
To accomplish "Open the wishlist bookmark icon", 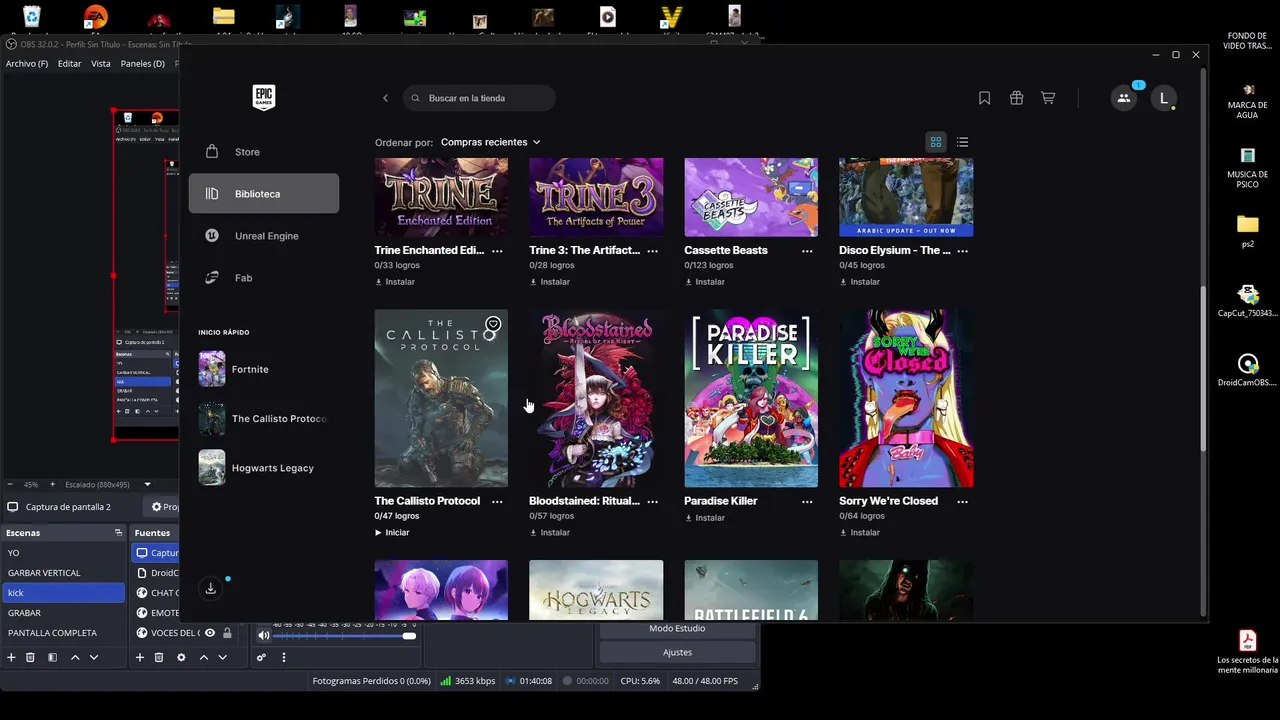I will pyautogui.click(x=984, y=98).
